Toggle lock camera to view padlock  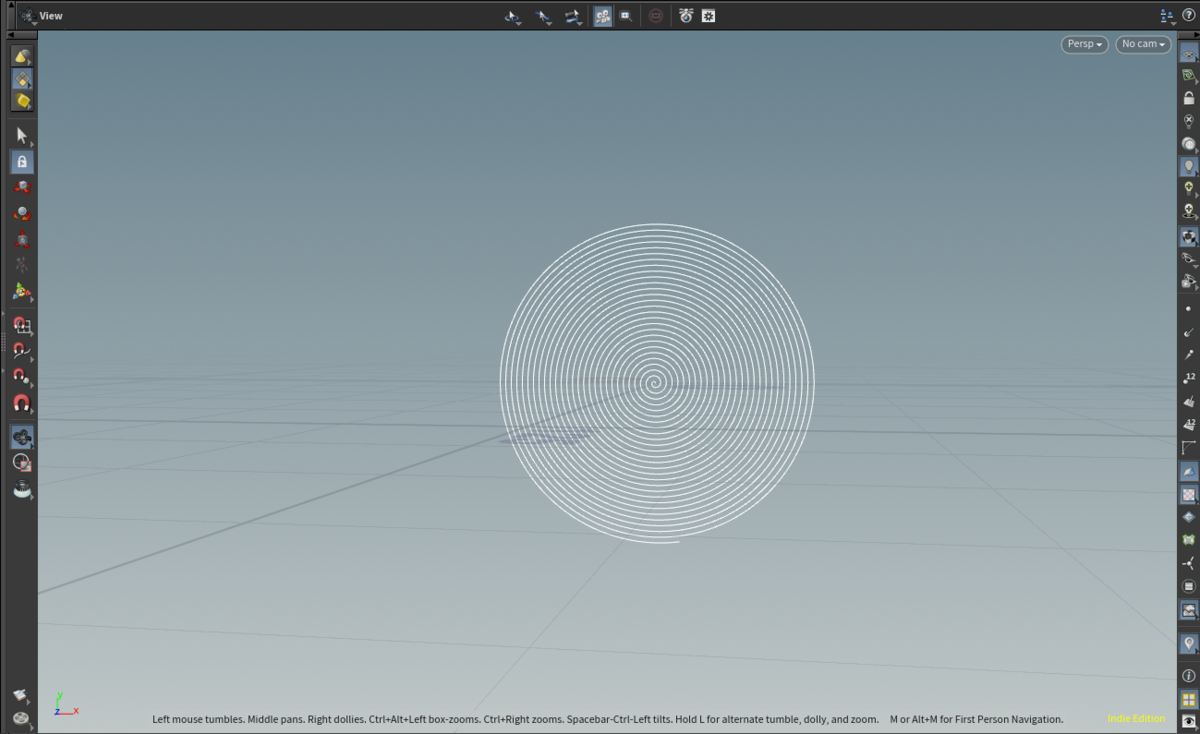pyautogui.click(x=1189, y=98)
